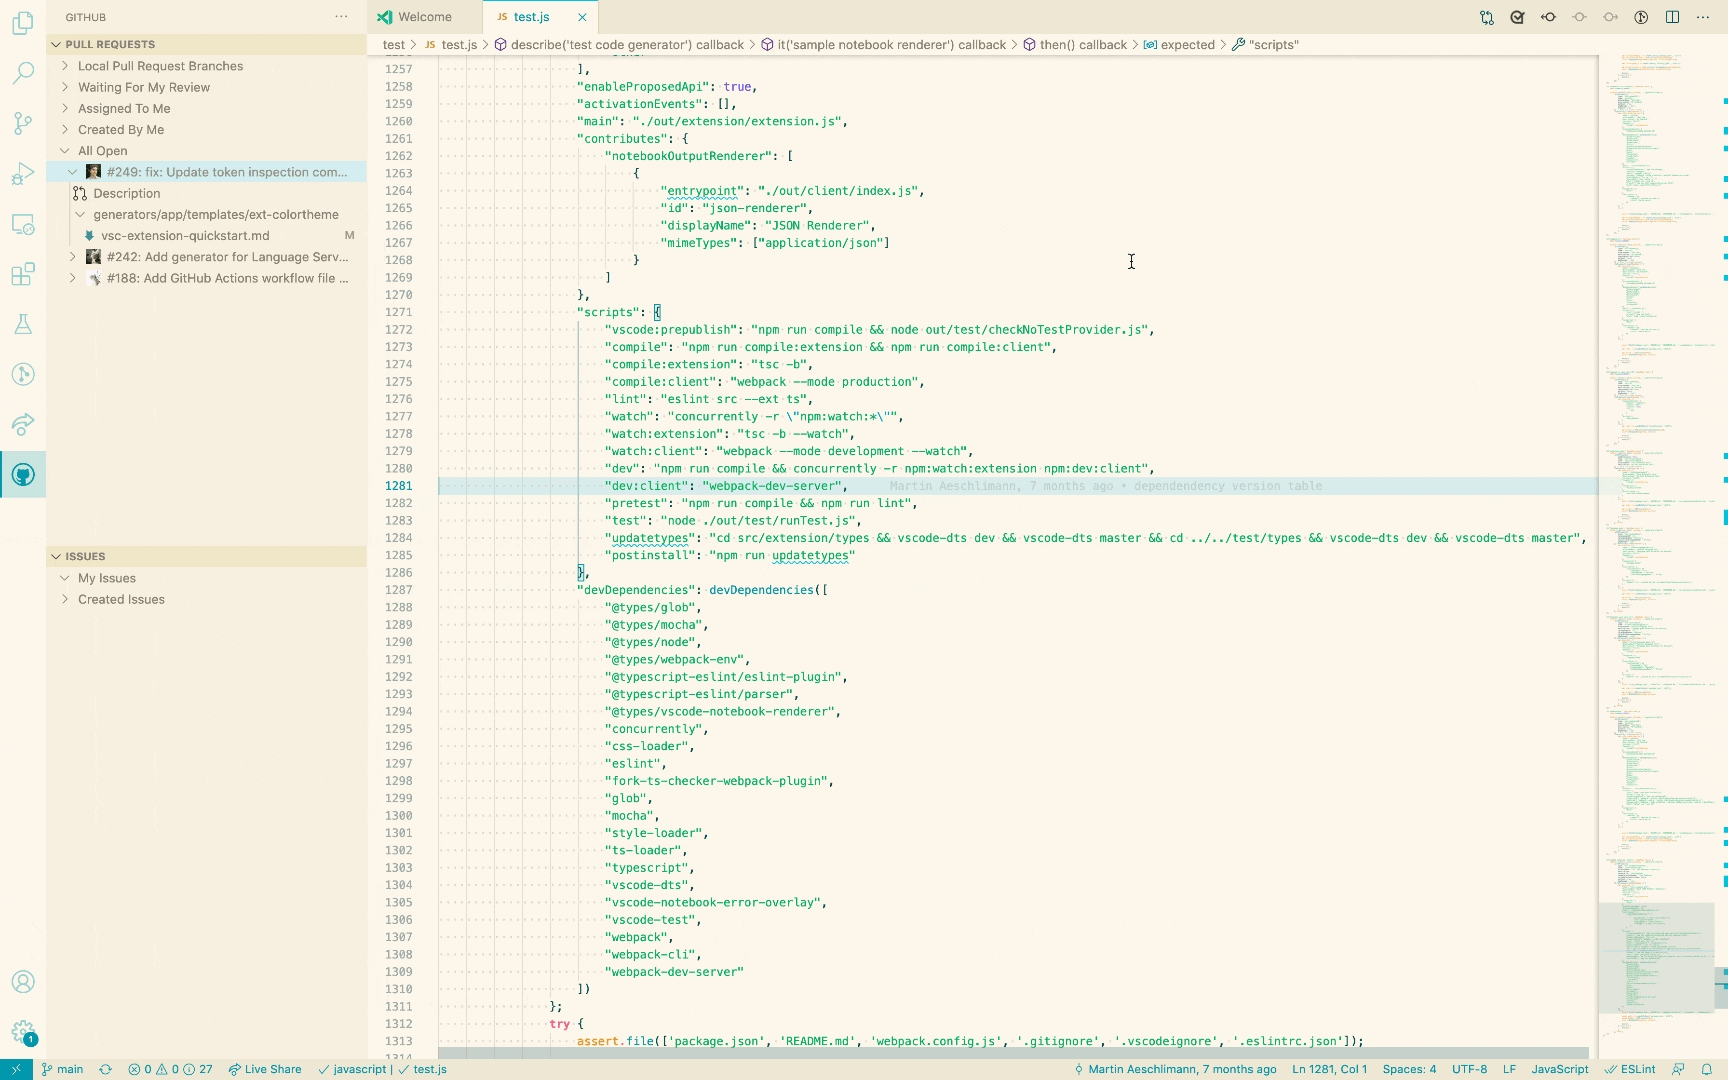
Task: Click Live Share in status bar
Action: point(265,1069)
